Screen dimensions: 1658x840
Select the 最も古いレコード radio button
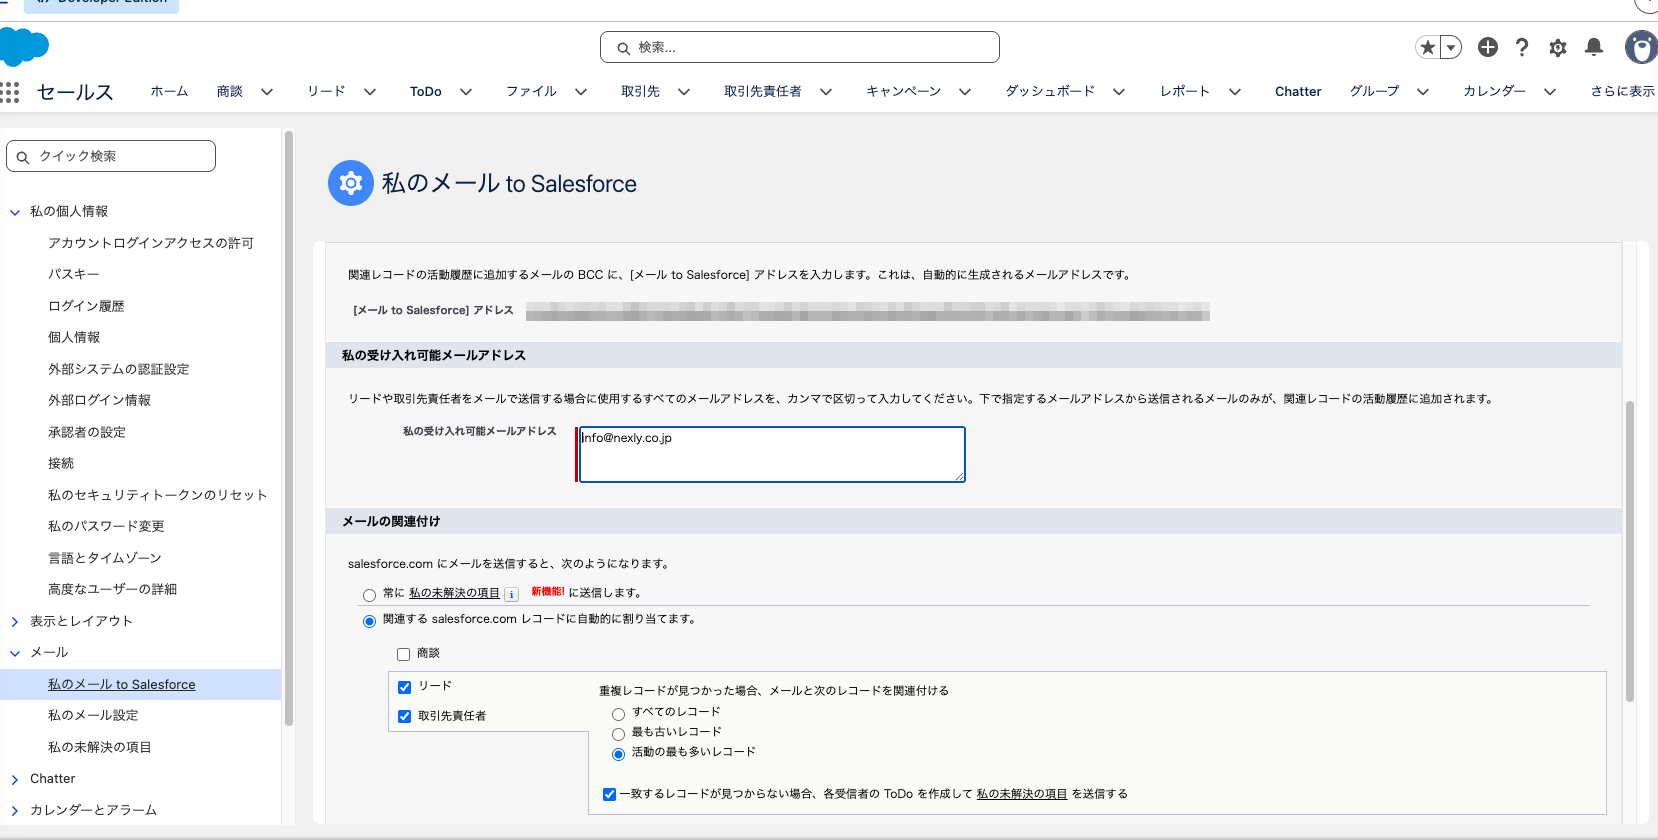click(619, 734)
